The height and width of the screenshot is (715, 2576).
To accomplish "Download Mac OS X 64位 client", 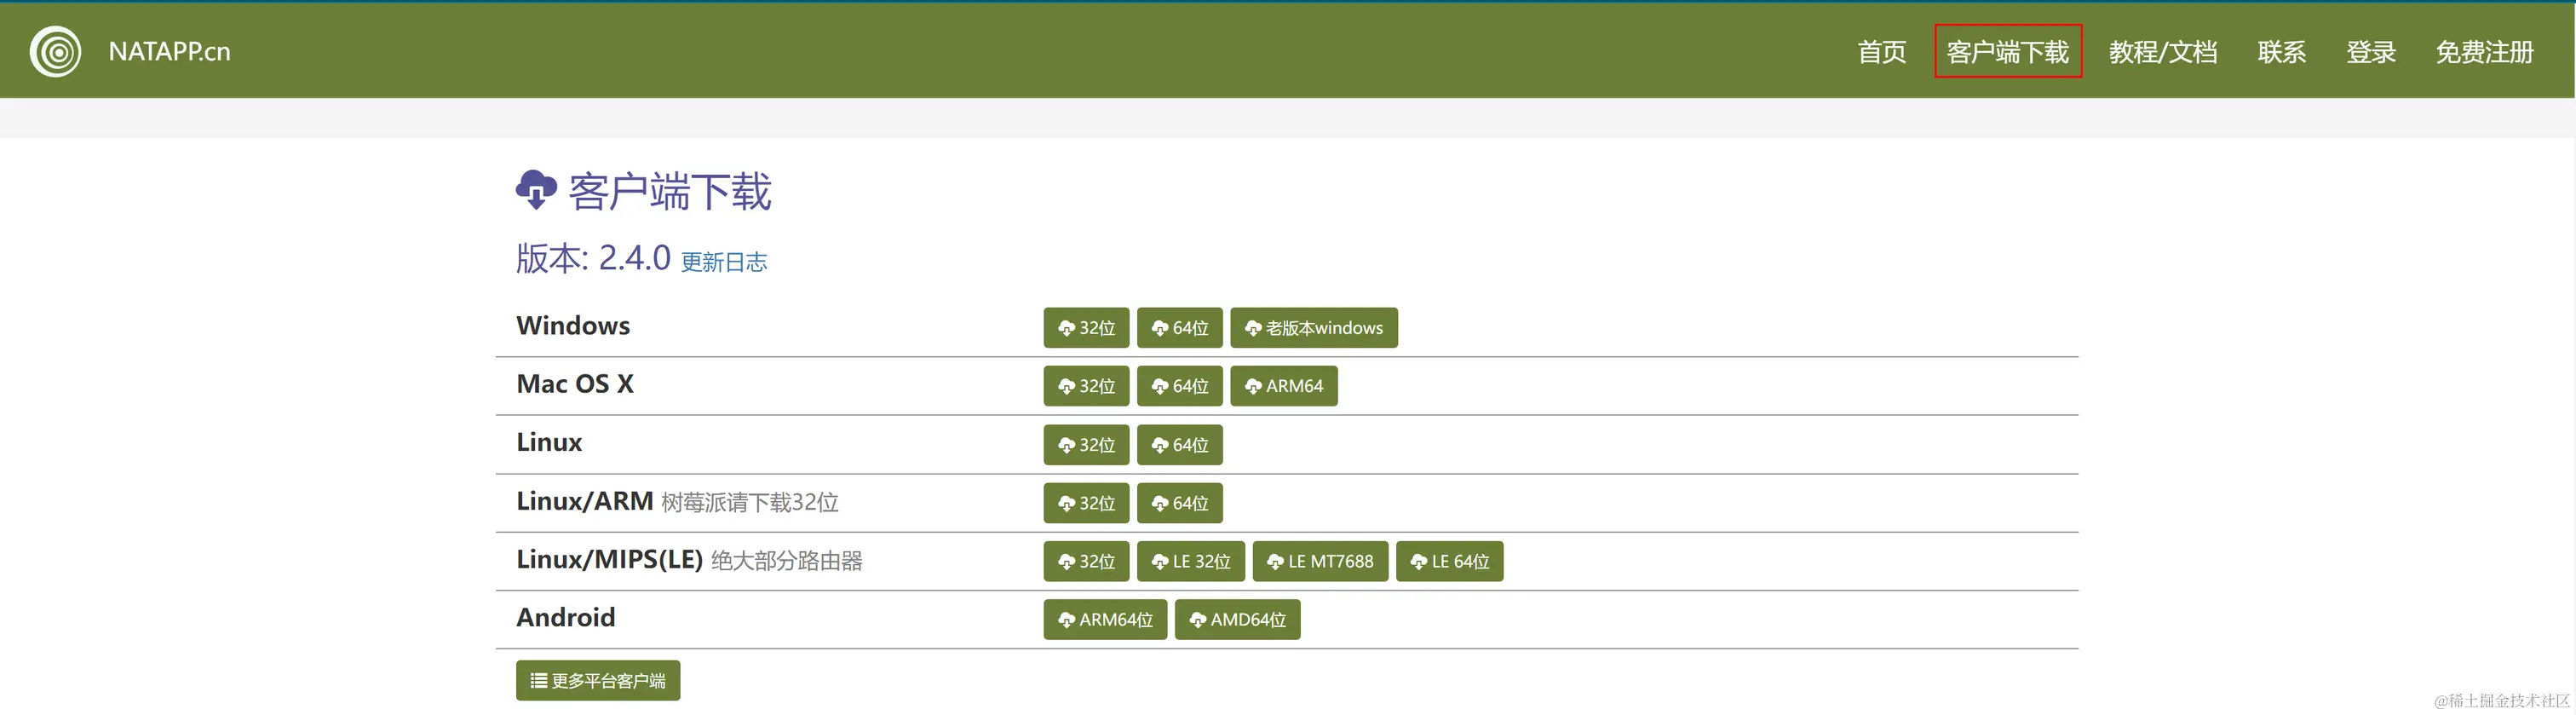I will [1180, 386].
